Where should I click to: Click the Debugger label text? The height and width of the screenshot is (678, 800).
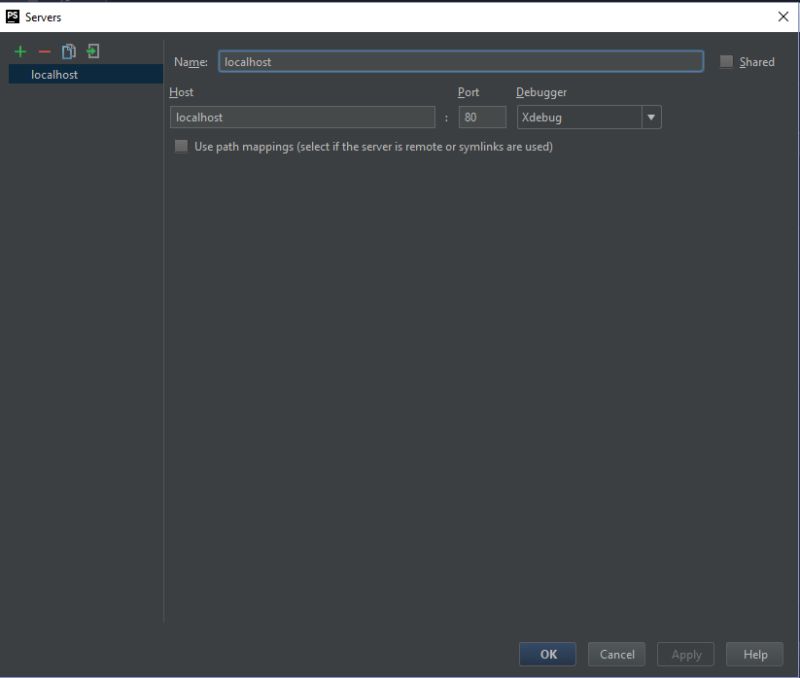pos(541,92)
